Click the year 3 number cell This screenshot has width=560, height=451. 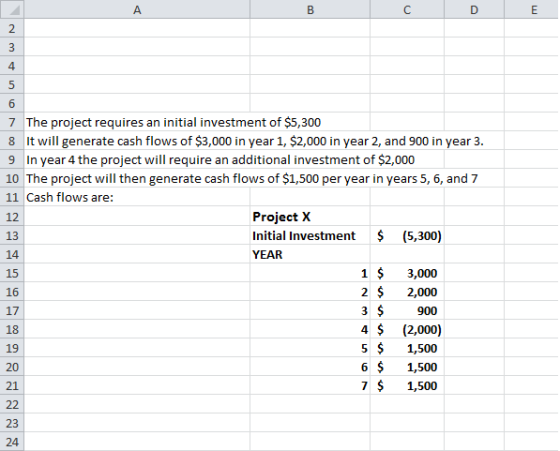coord(310,311)
